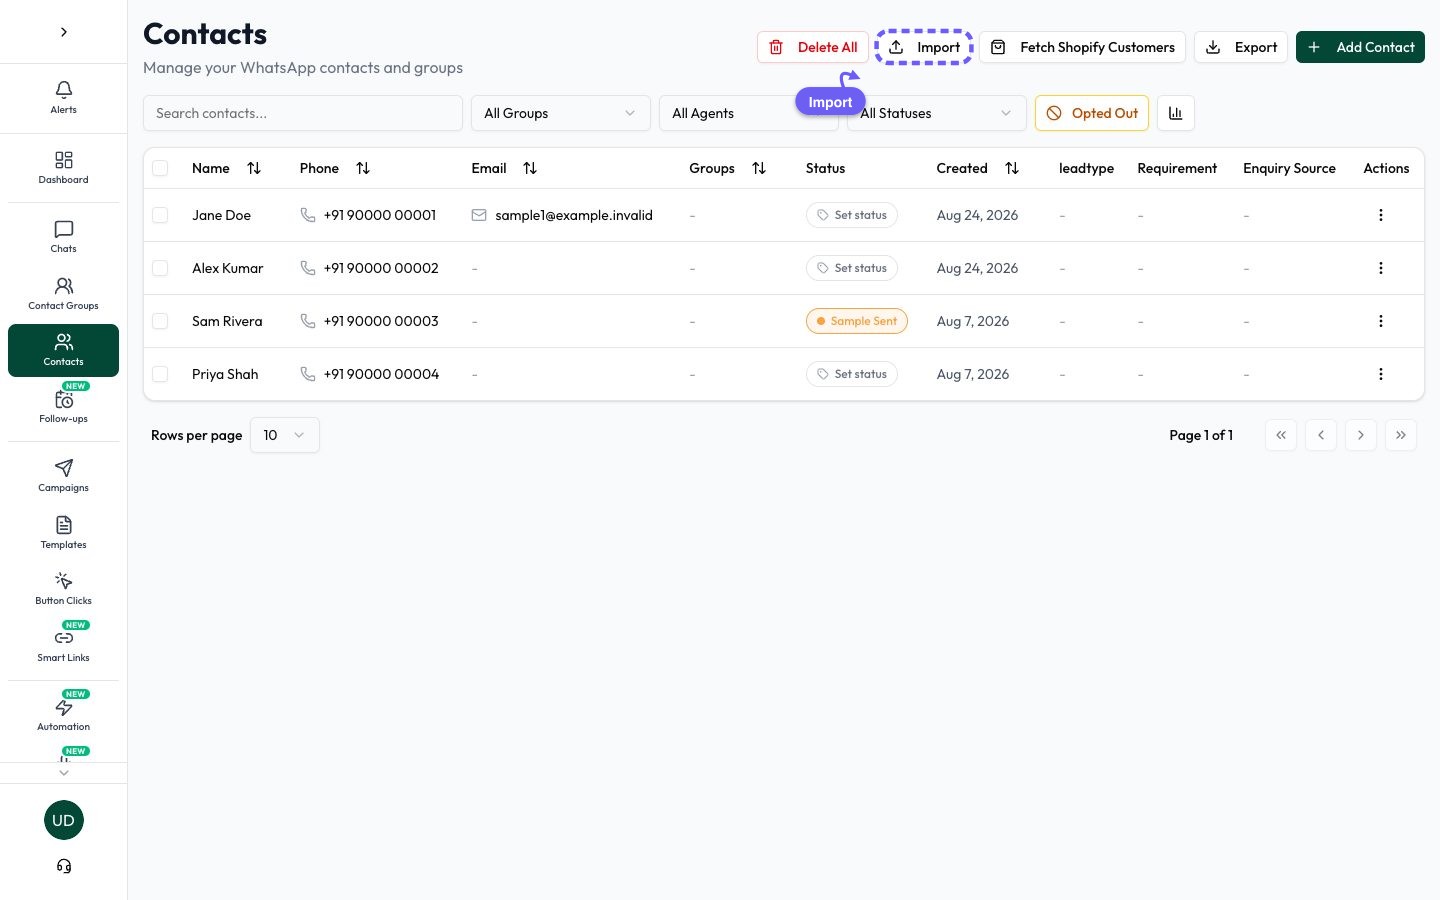Click Fetch Shopify Customers

[1083, 47]
